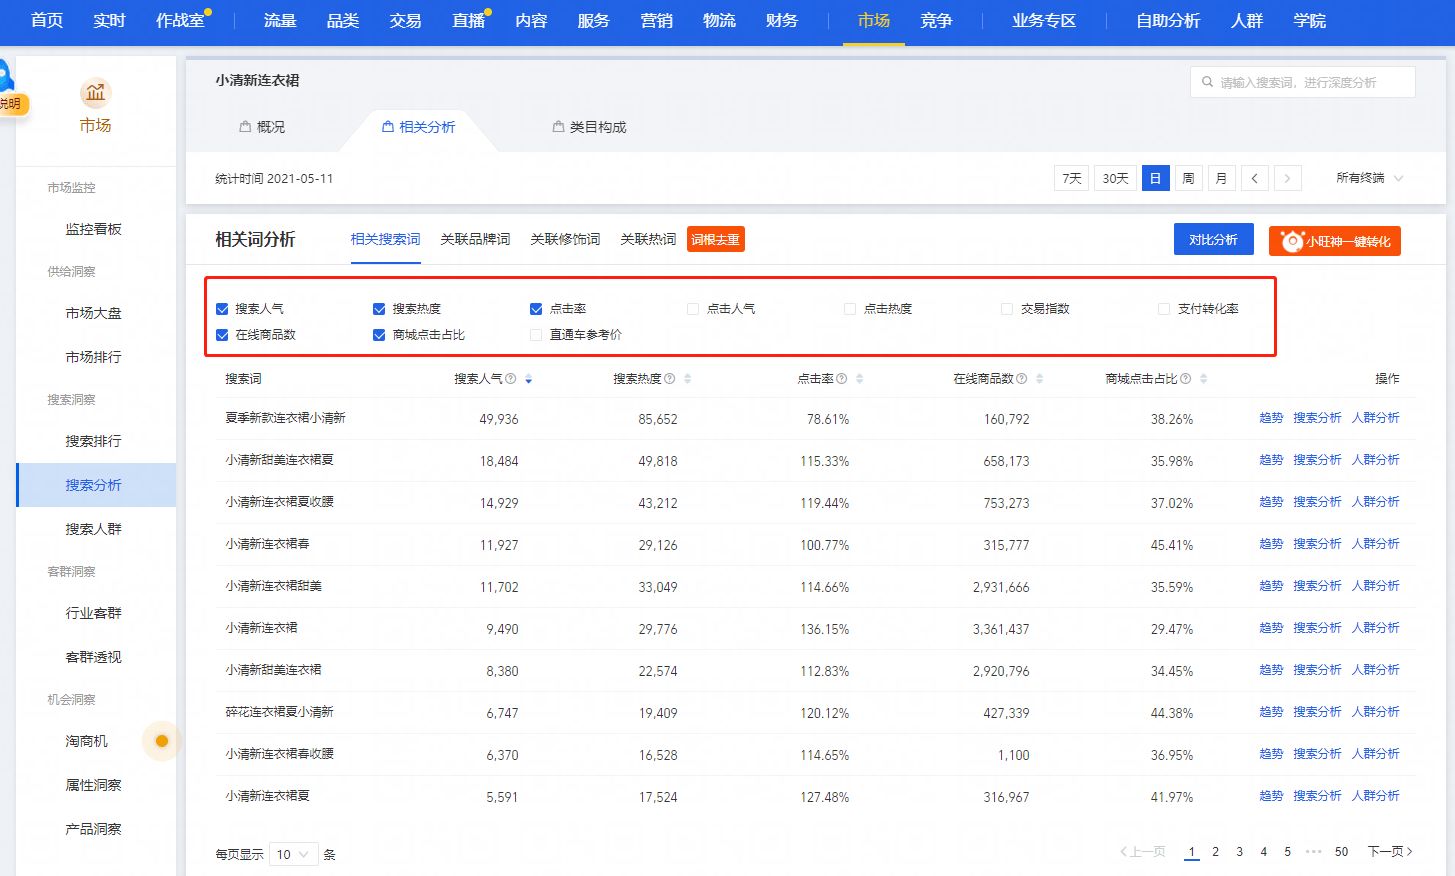This screenshot has width=1455, height=876.
Task: Click the help icon next to 在线商品数 header
Action: pos(1022,379)
